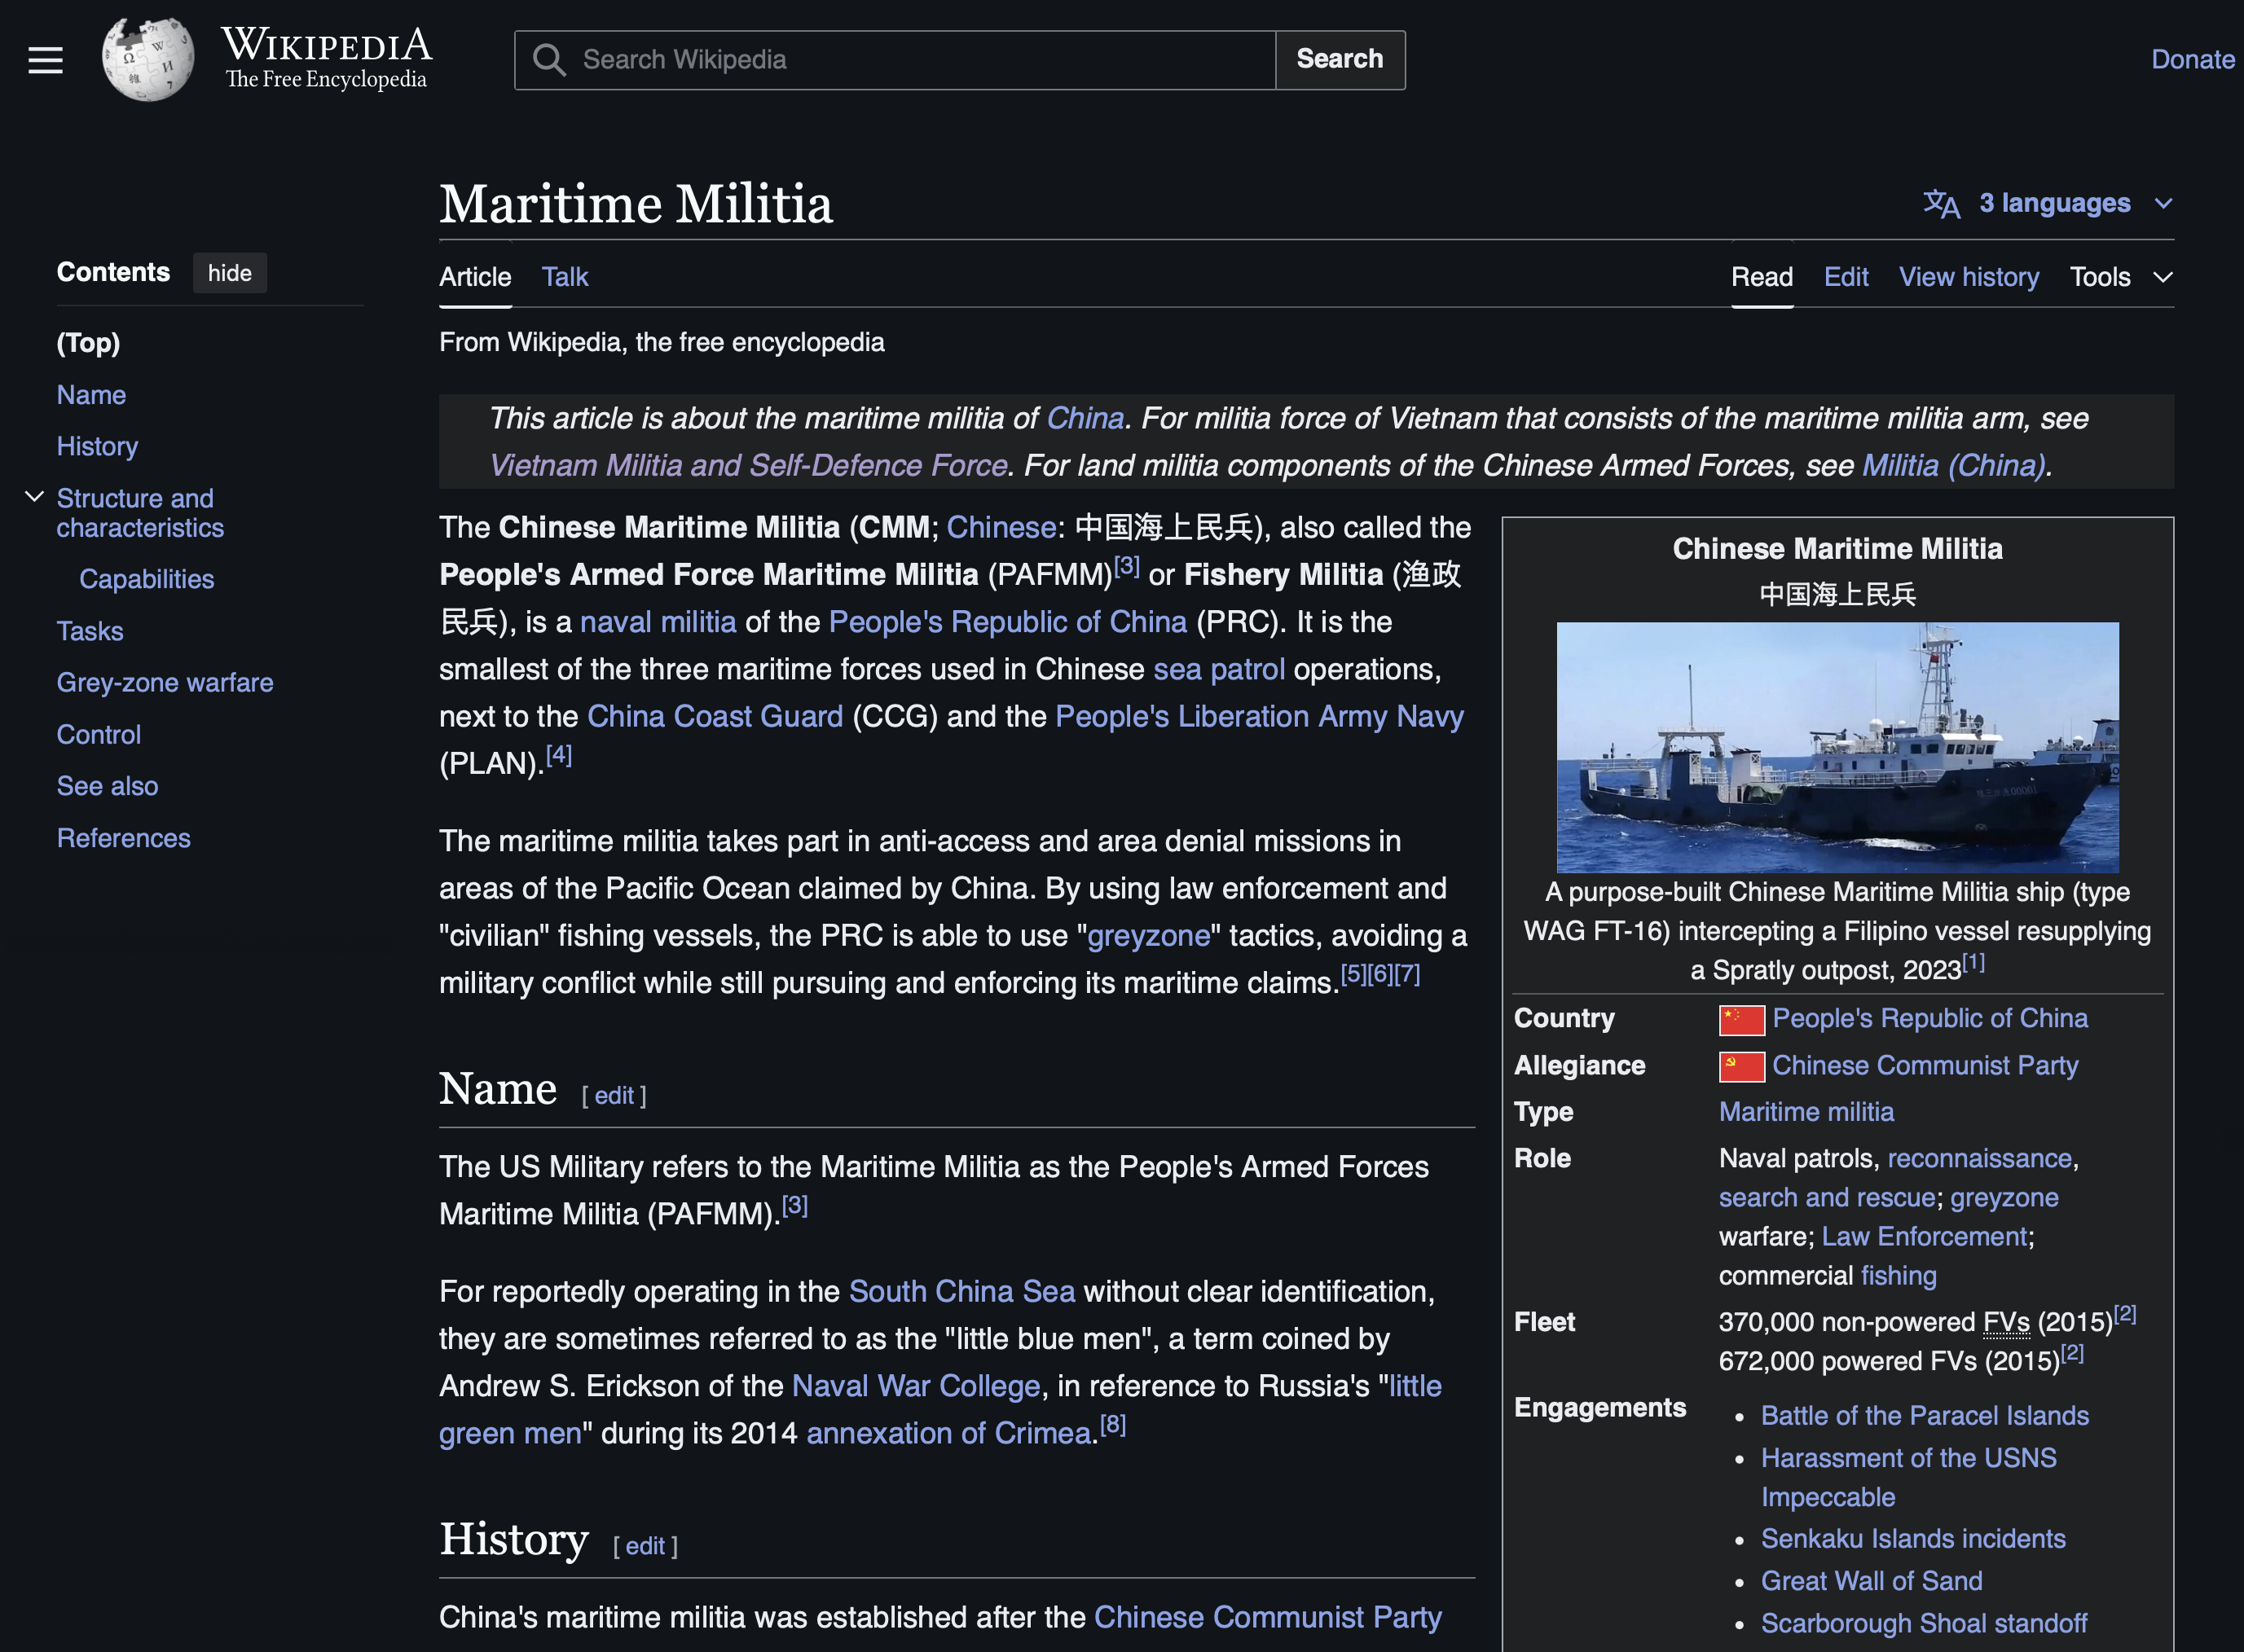
Task: Switch to the Article tab
Action: [x=475, y=277]
